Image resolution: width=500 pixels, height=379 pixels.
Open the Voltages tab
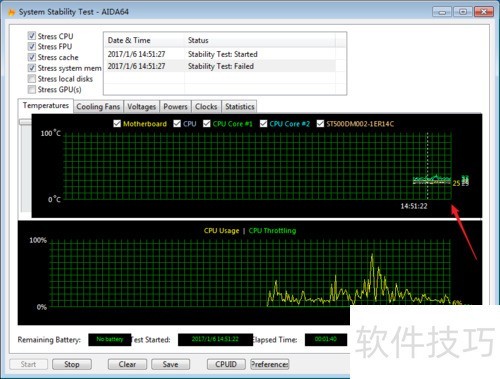click(x=142, y=107)
